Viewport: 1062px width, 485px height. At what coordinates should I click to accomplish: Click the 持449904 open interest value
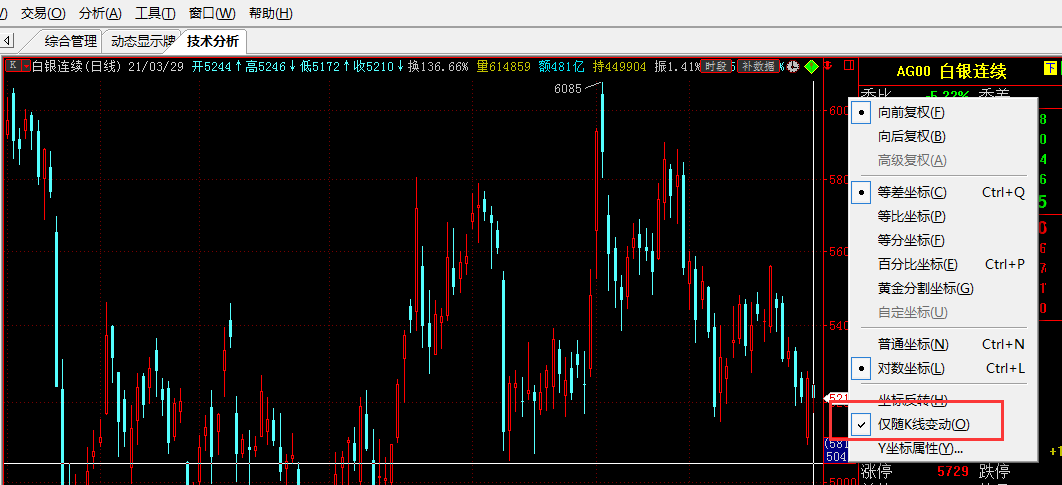pos(619,66)
